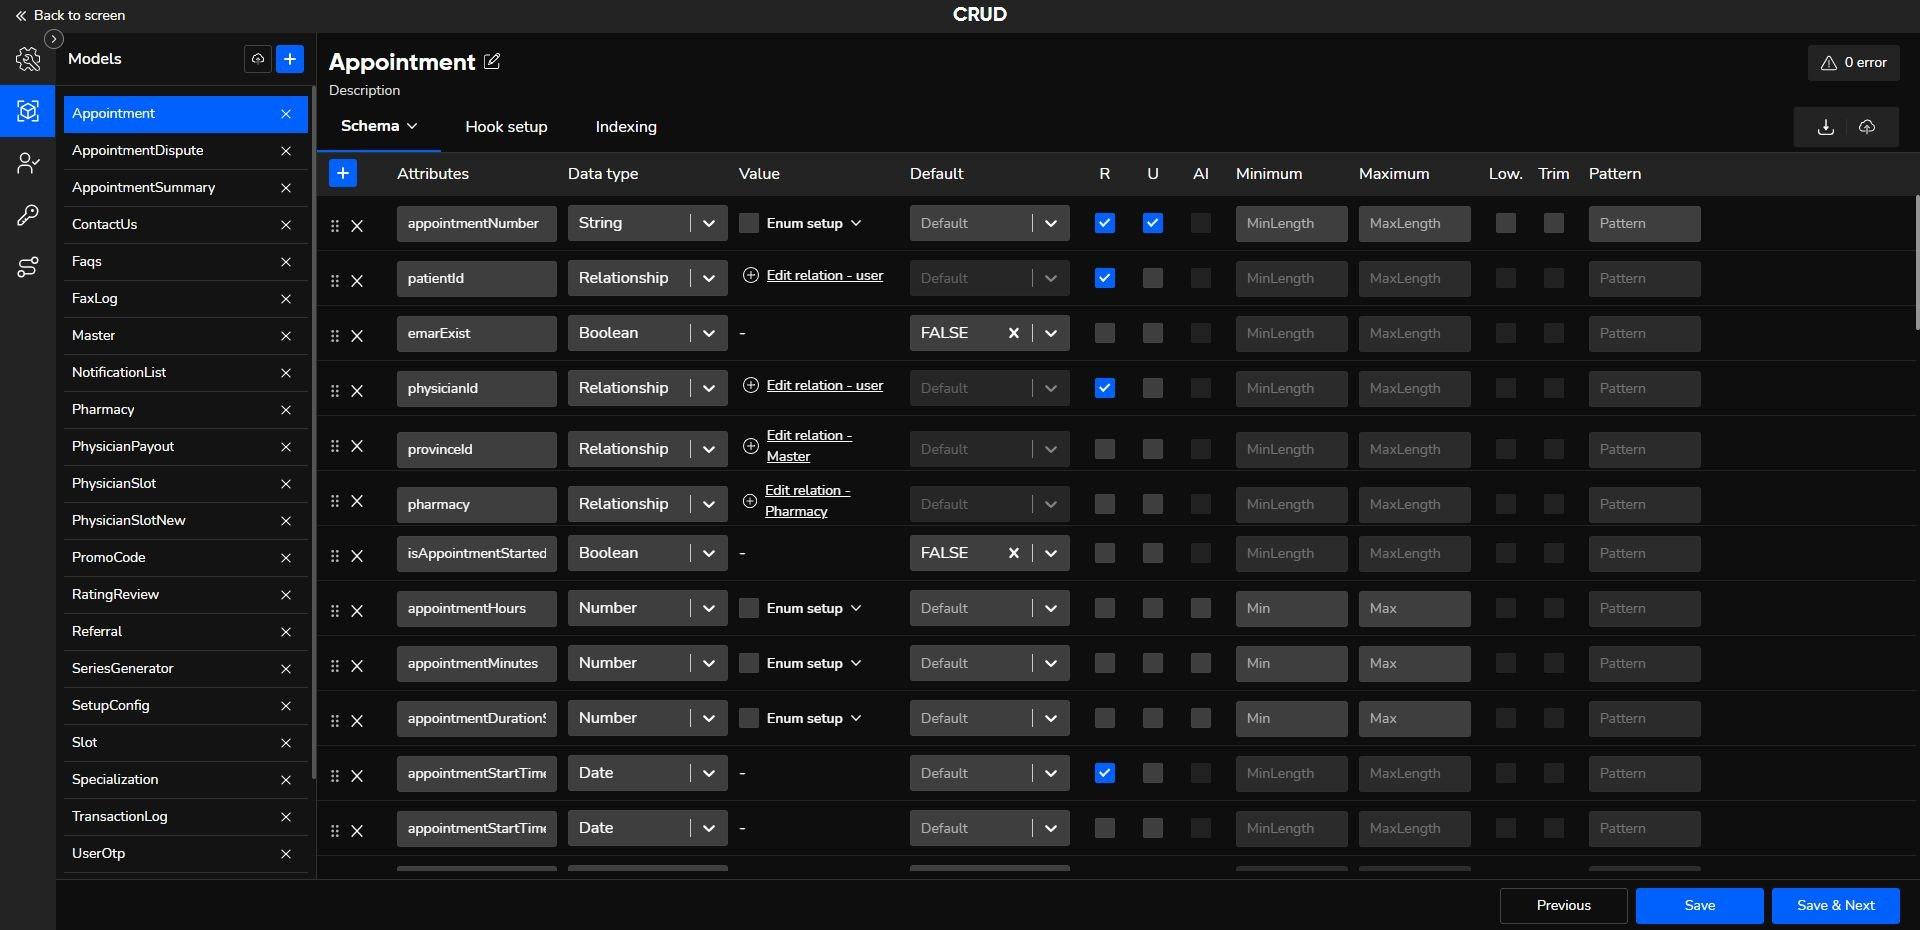1920x930 pixels.
Task: Upload the schema via top-right cloud icon
Action: point(1867,127)
